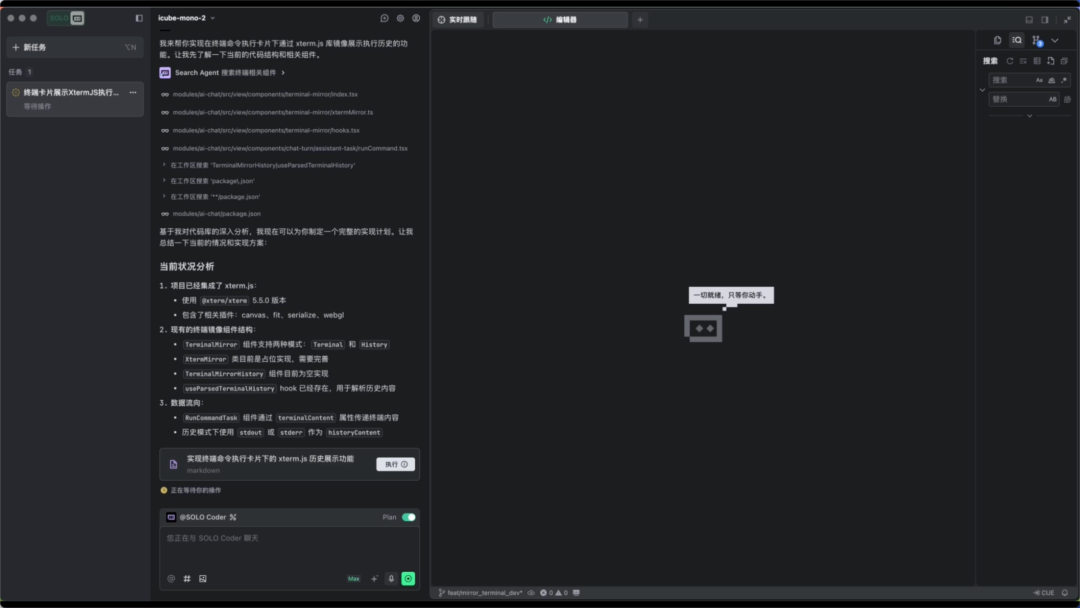Refresh the search results
The height and width of the screenshot is (608, 1080).
point(1010,61)
